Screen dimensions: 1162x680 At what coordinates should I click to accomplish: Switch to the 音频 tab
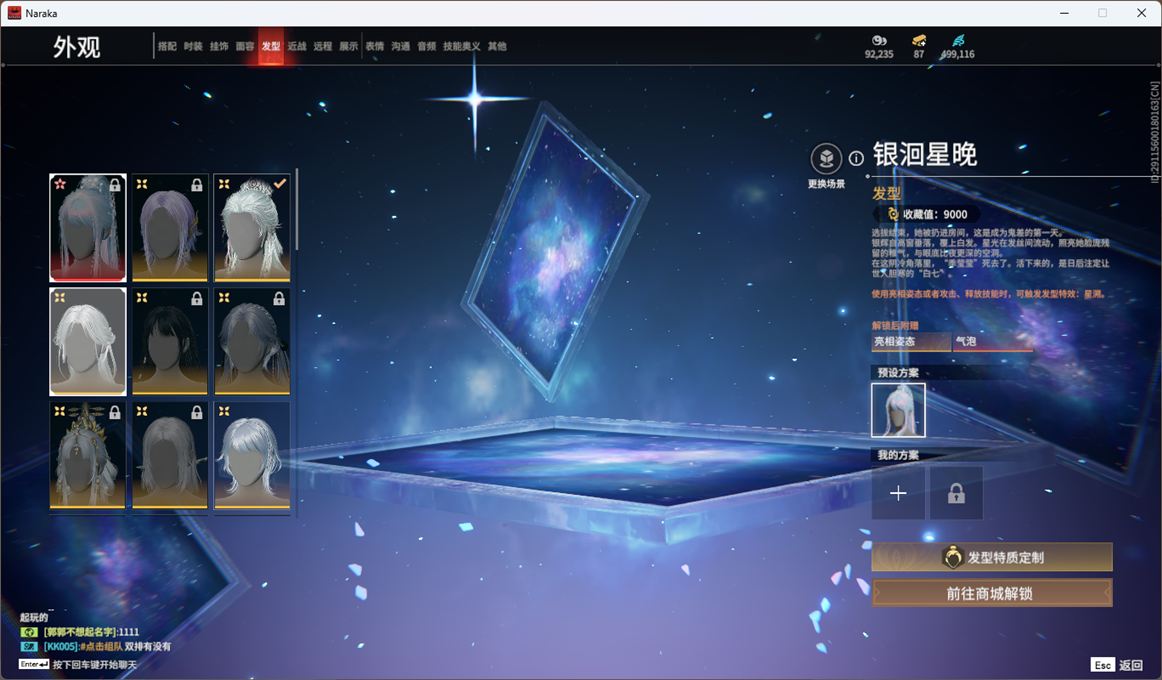coord(427,46)
